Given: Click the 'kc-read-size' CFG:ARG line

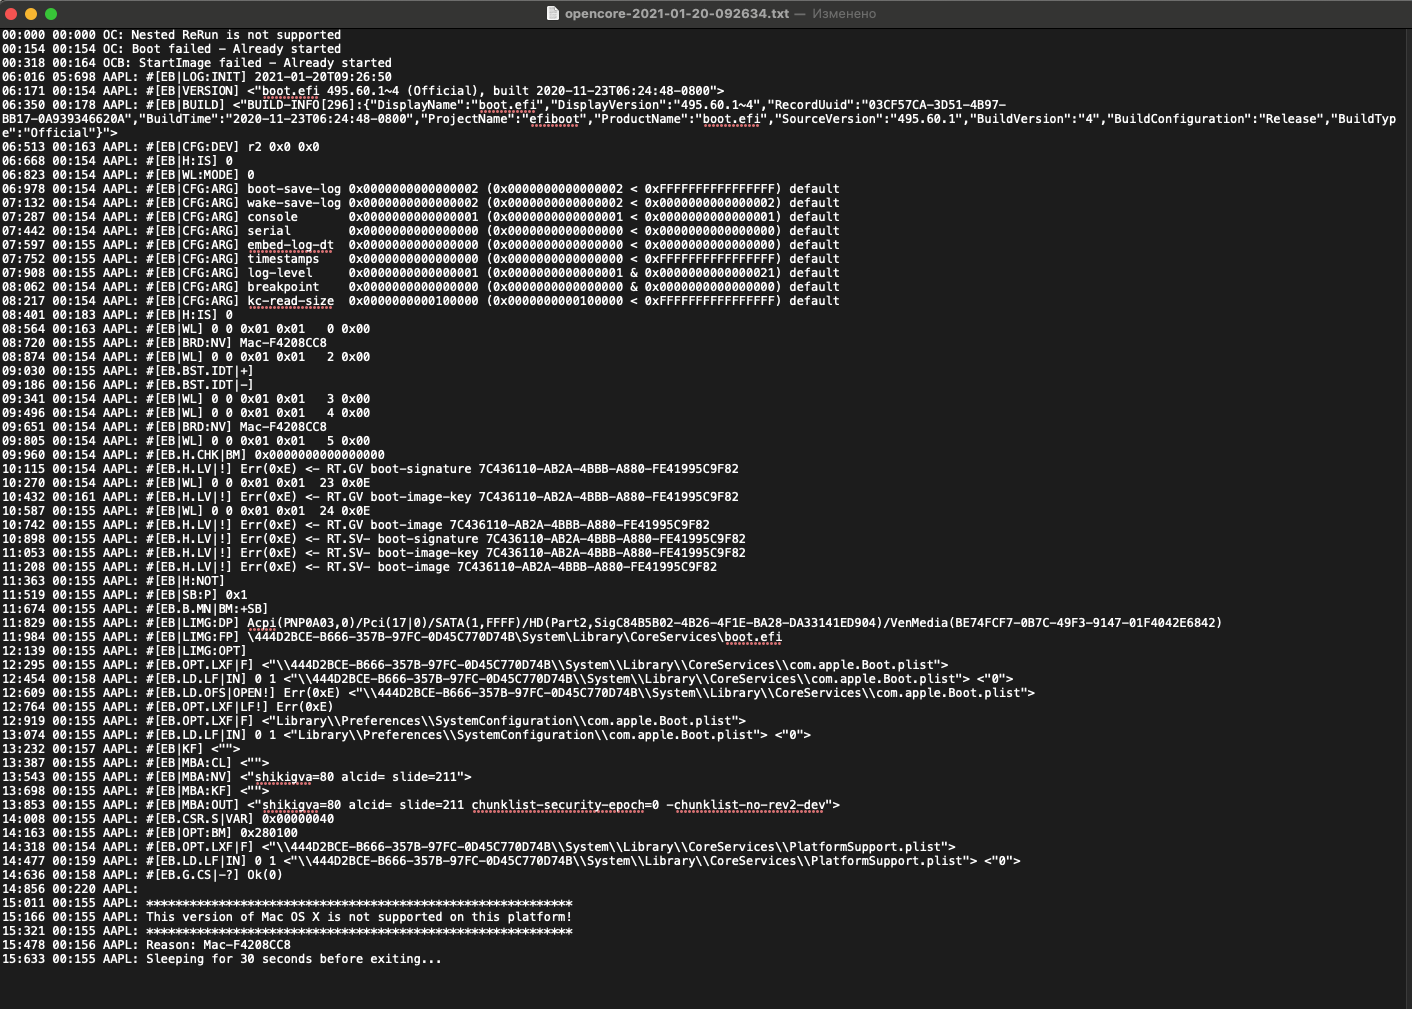Looking at the screenshot, I should click(x=421, y=301).
